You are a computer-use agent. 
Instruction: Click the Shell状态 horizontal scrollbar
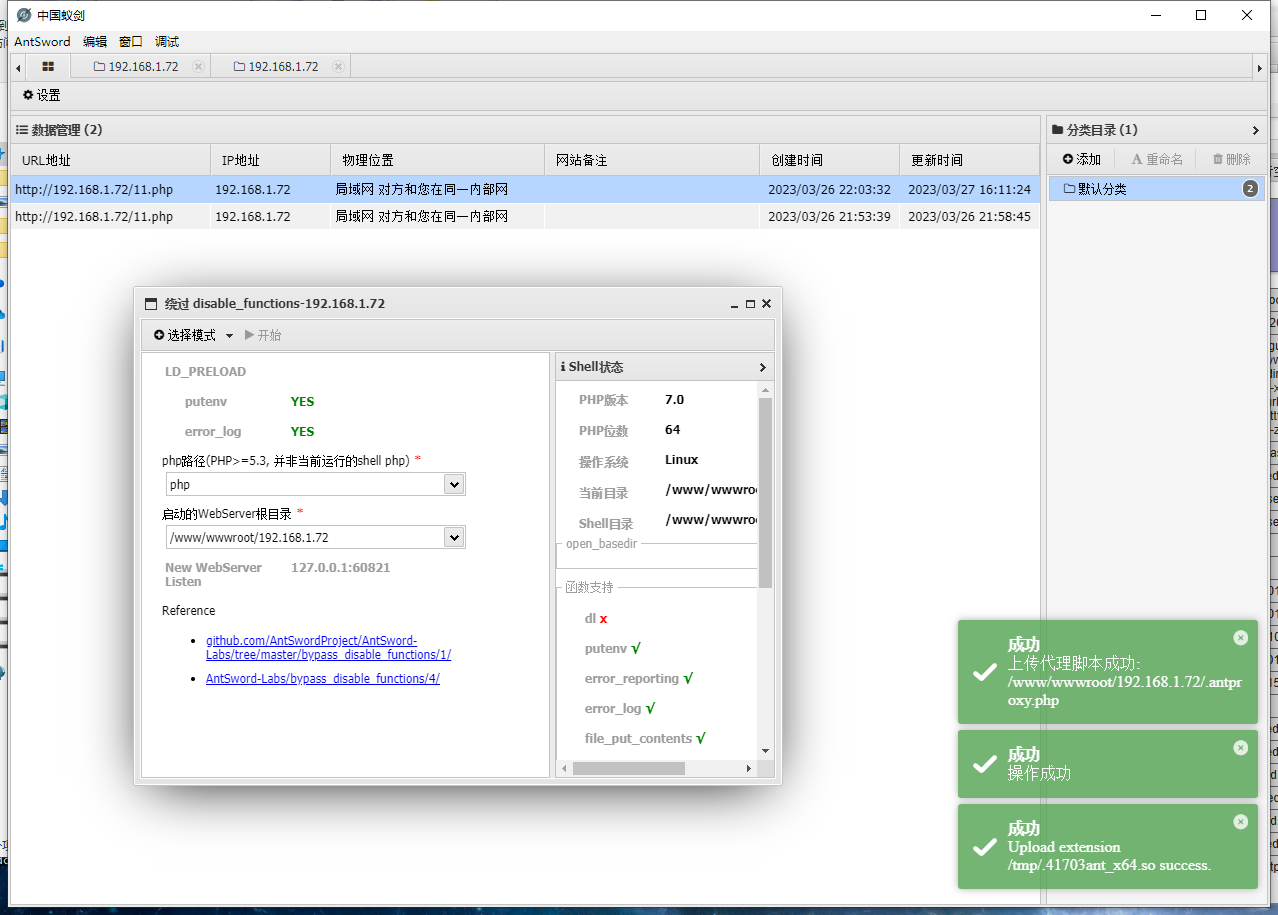coord(629,768)
